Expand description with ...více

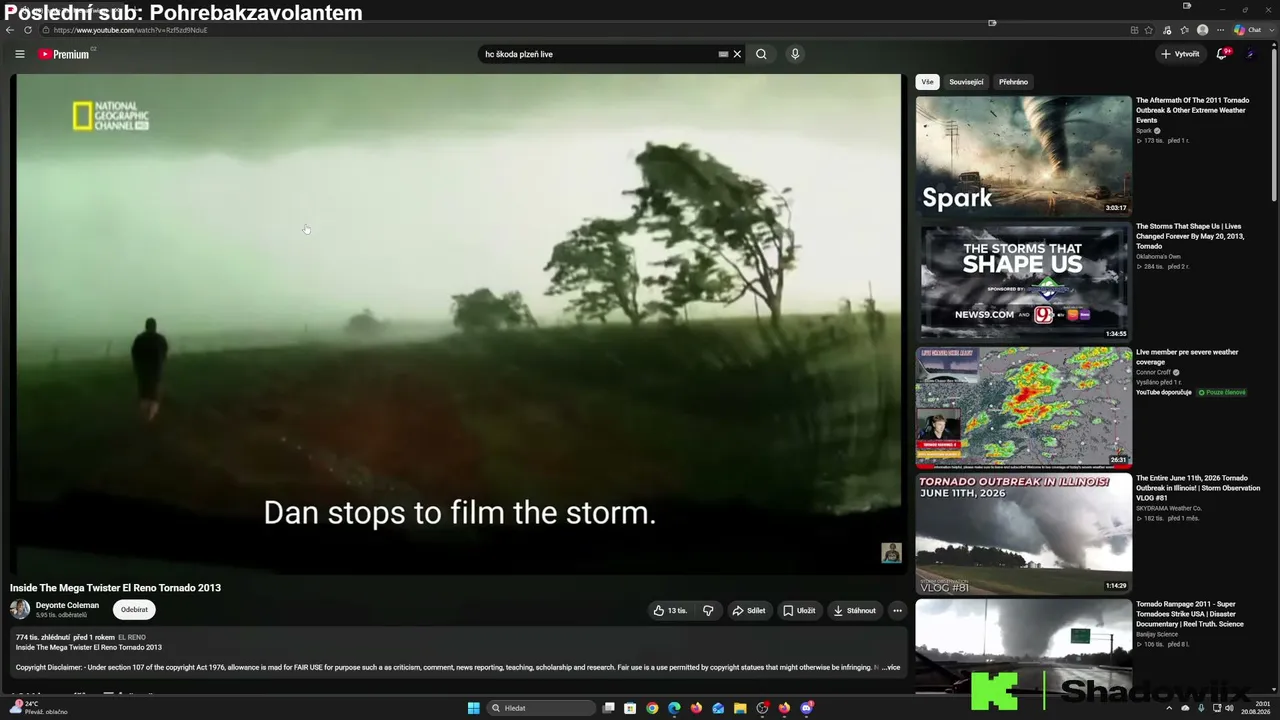890,667
